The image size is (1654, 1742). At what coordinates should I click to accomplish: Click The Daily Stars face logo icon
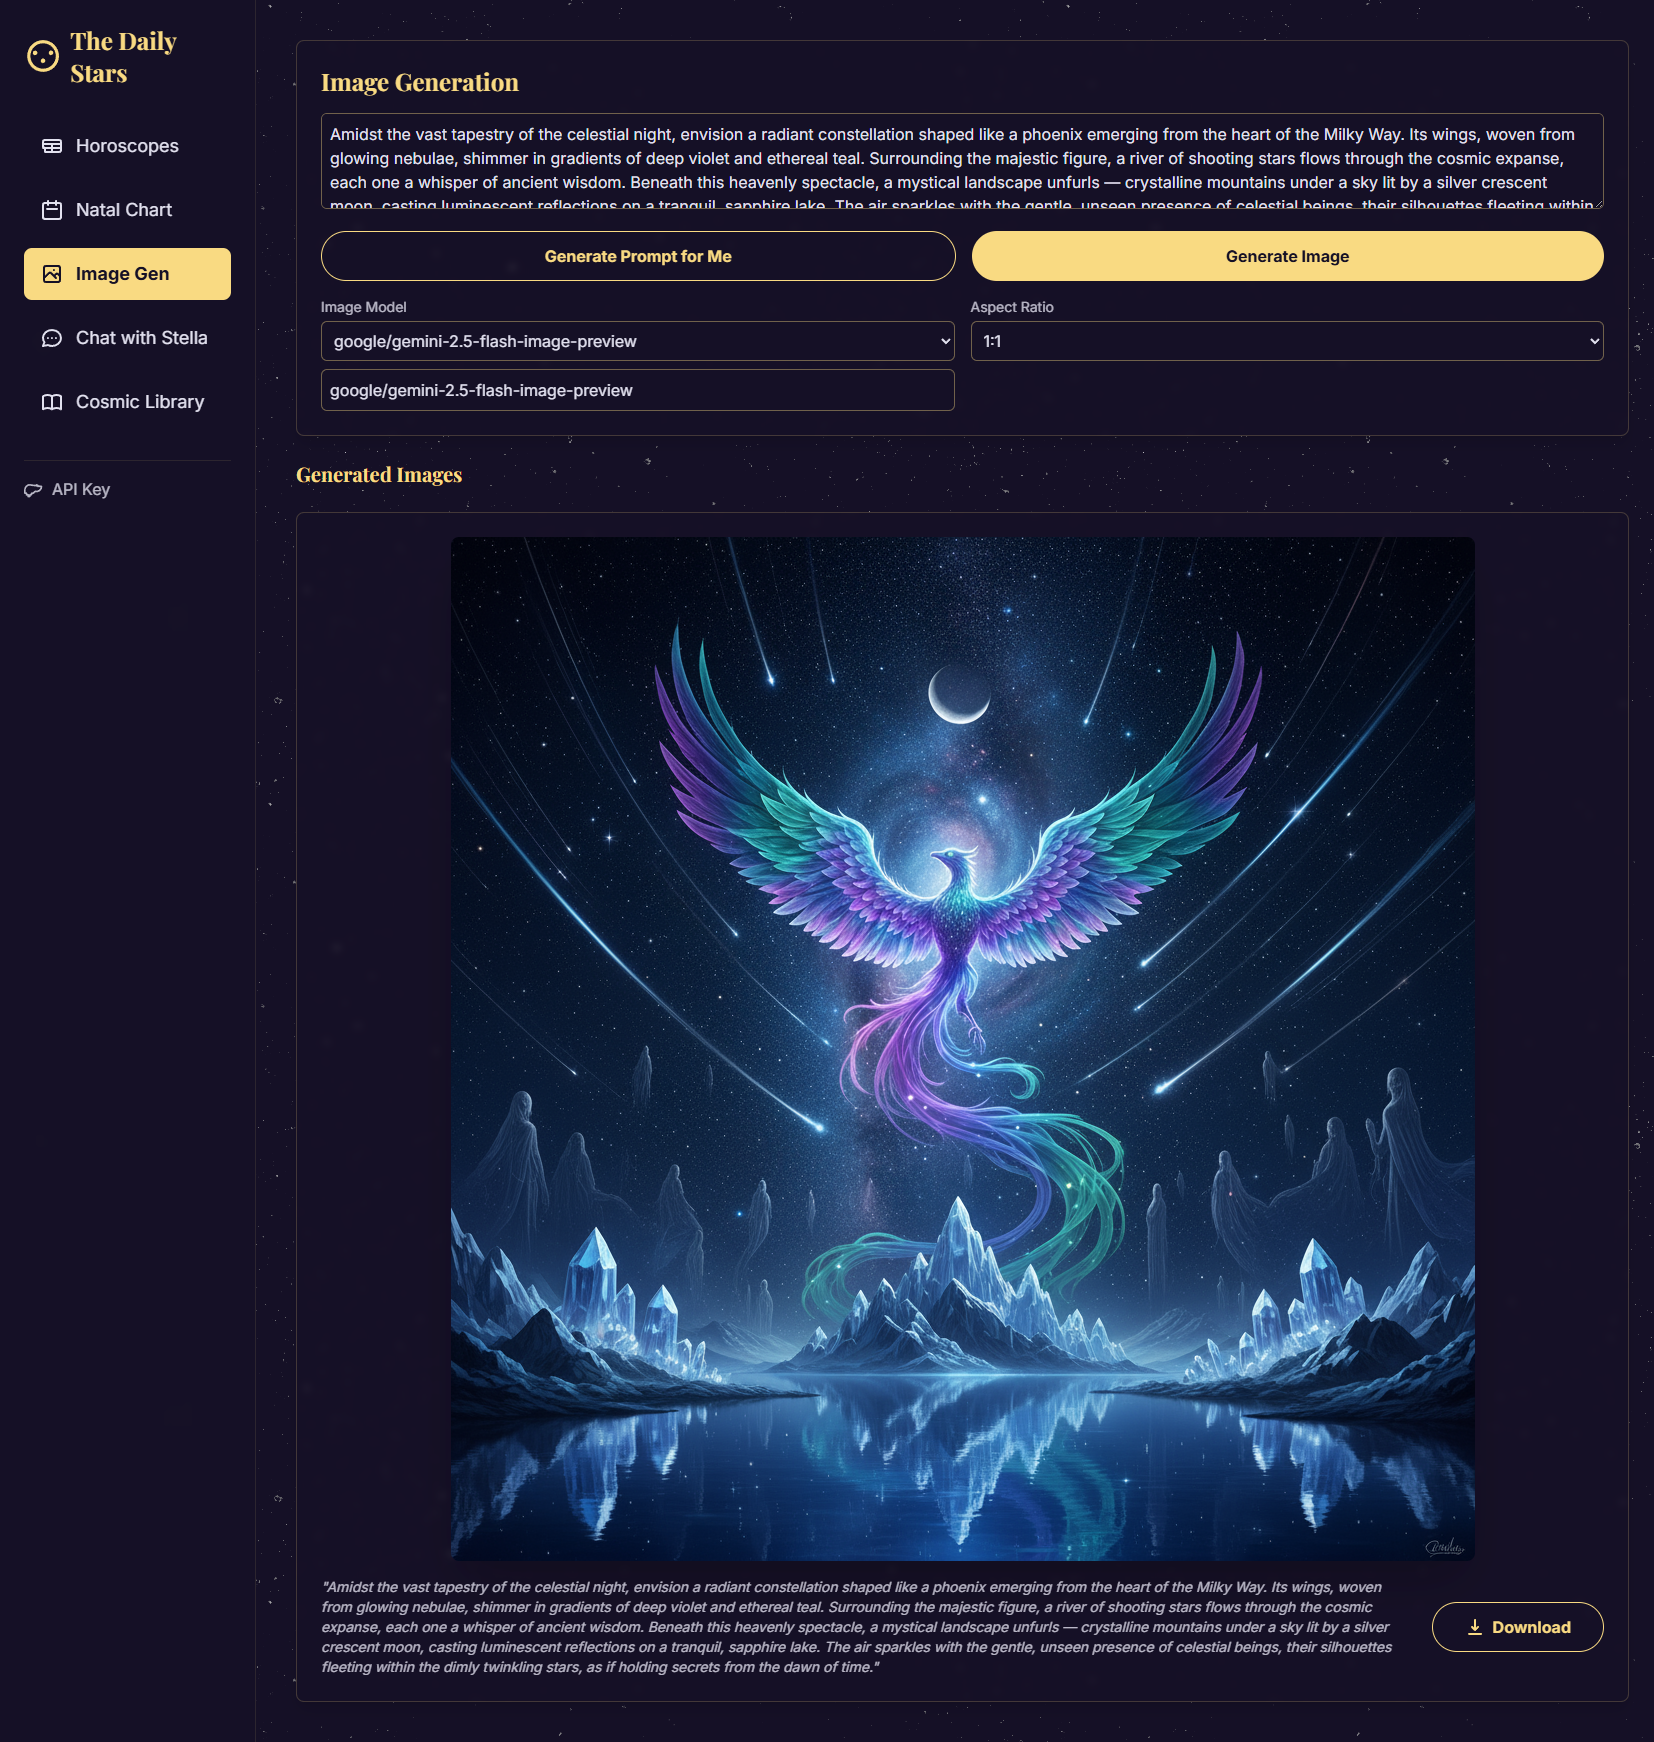[x=43, y=56]
